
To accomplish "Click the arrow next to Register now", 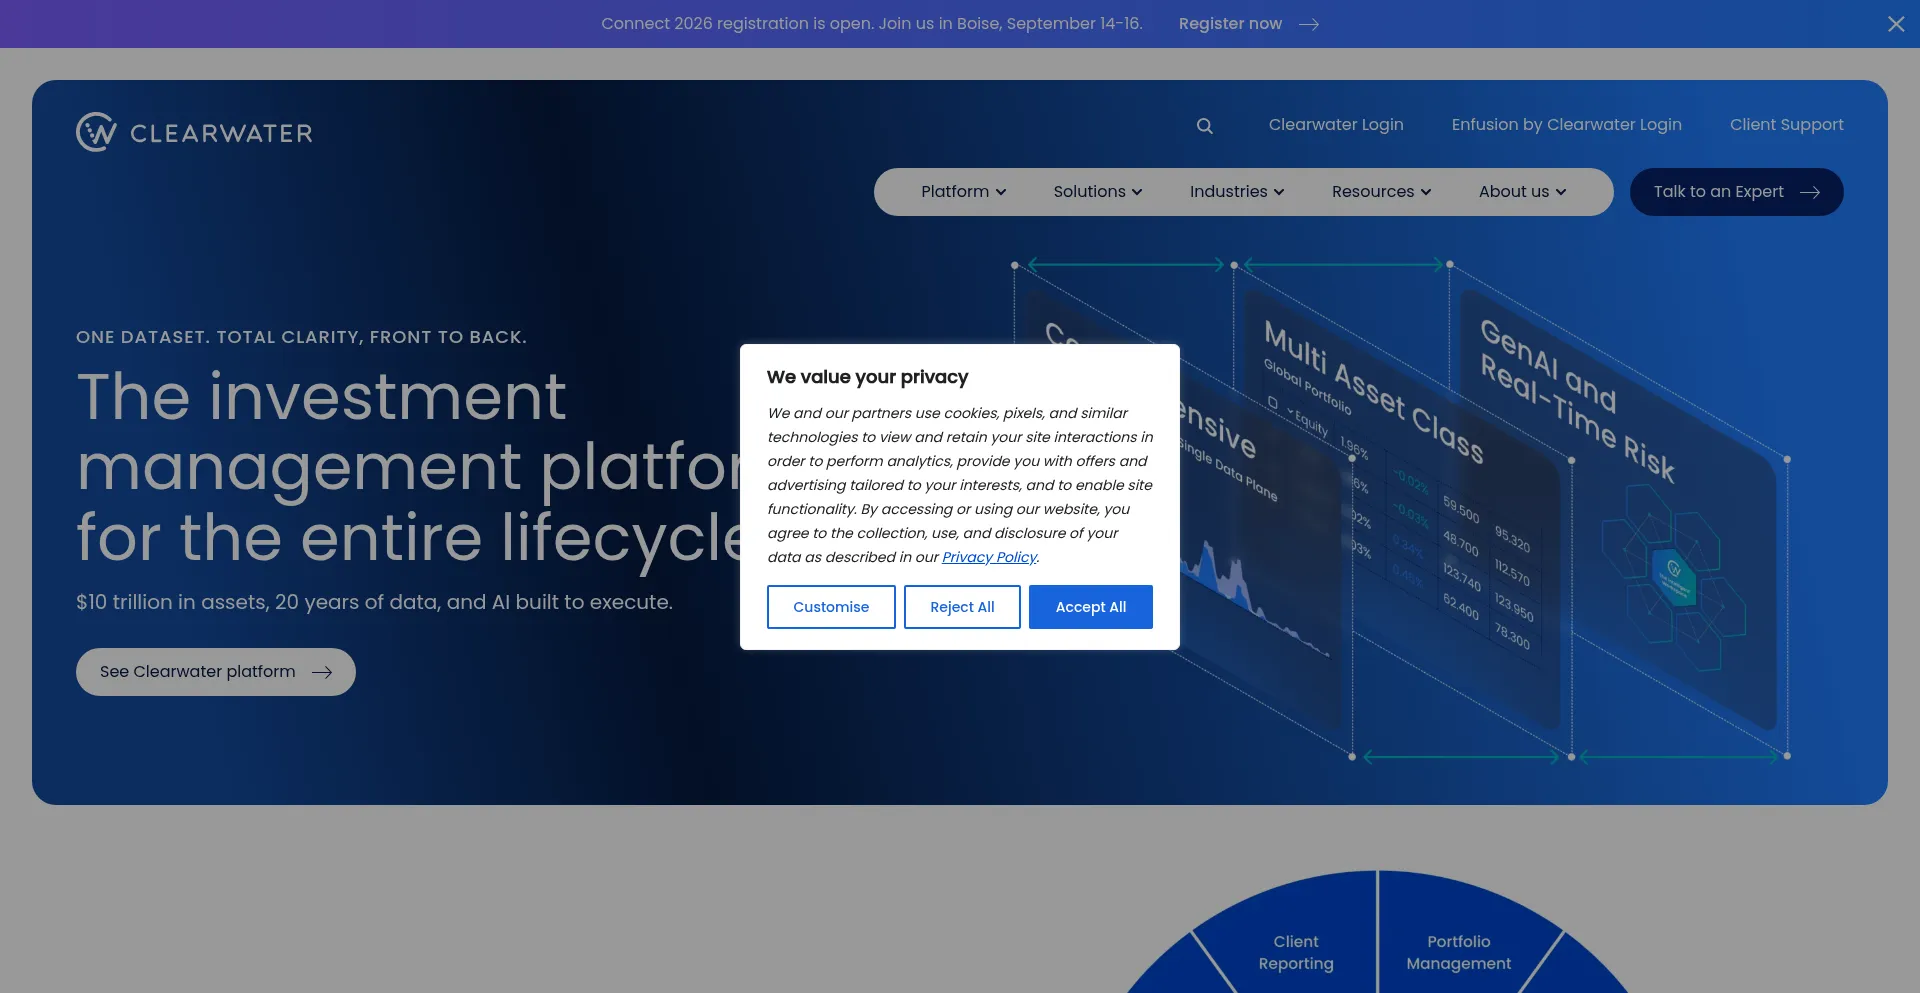I will coord(1309,24).
